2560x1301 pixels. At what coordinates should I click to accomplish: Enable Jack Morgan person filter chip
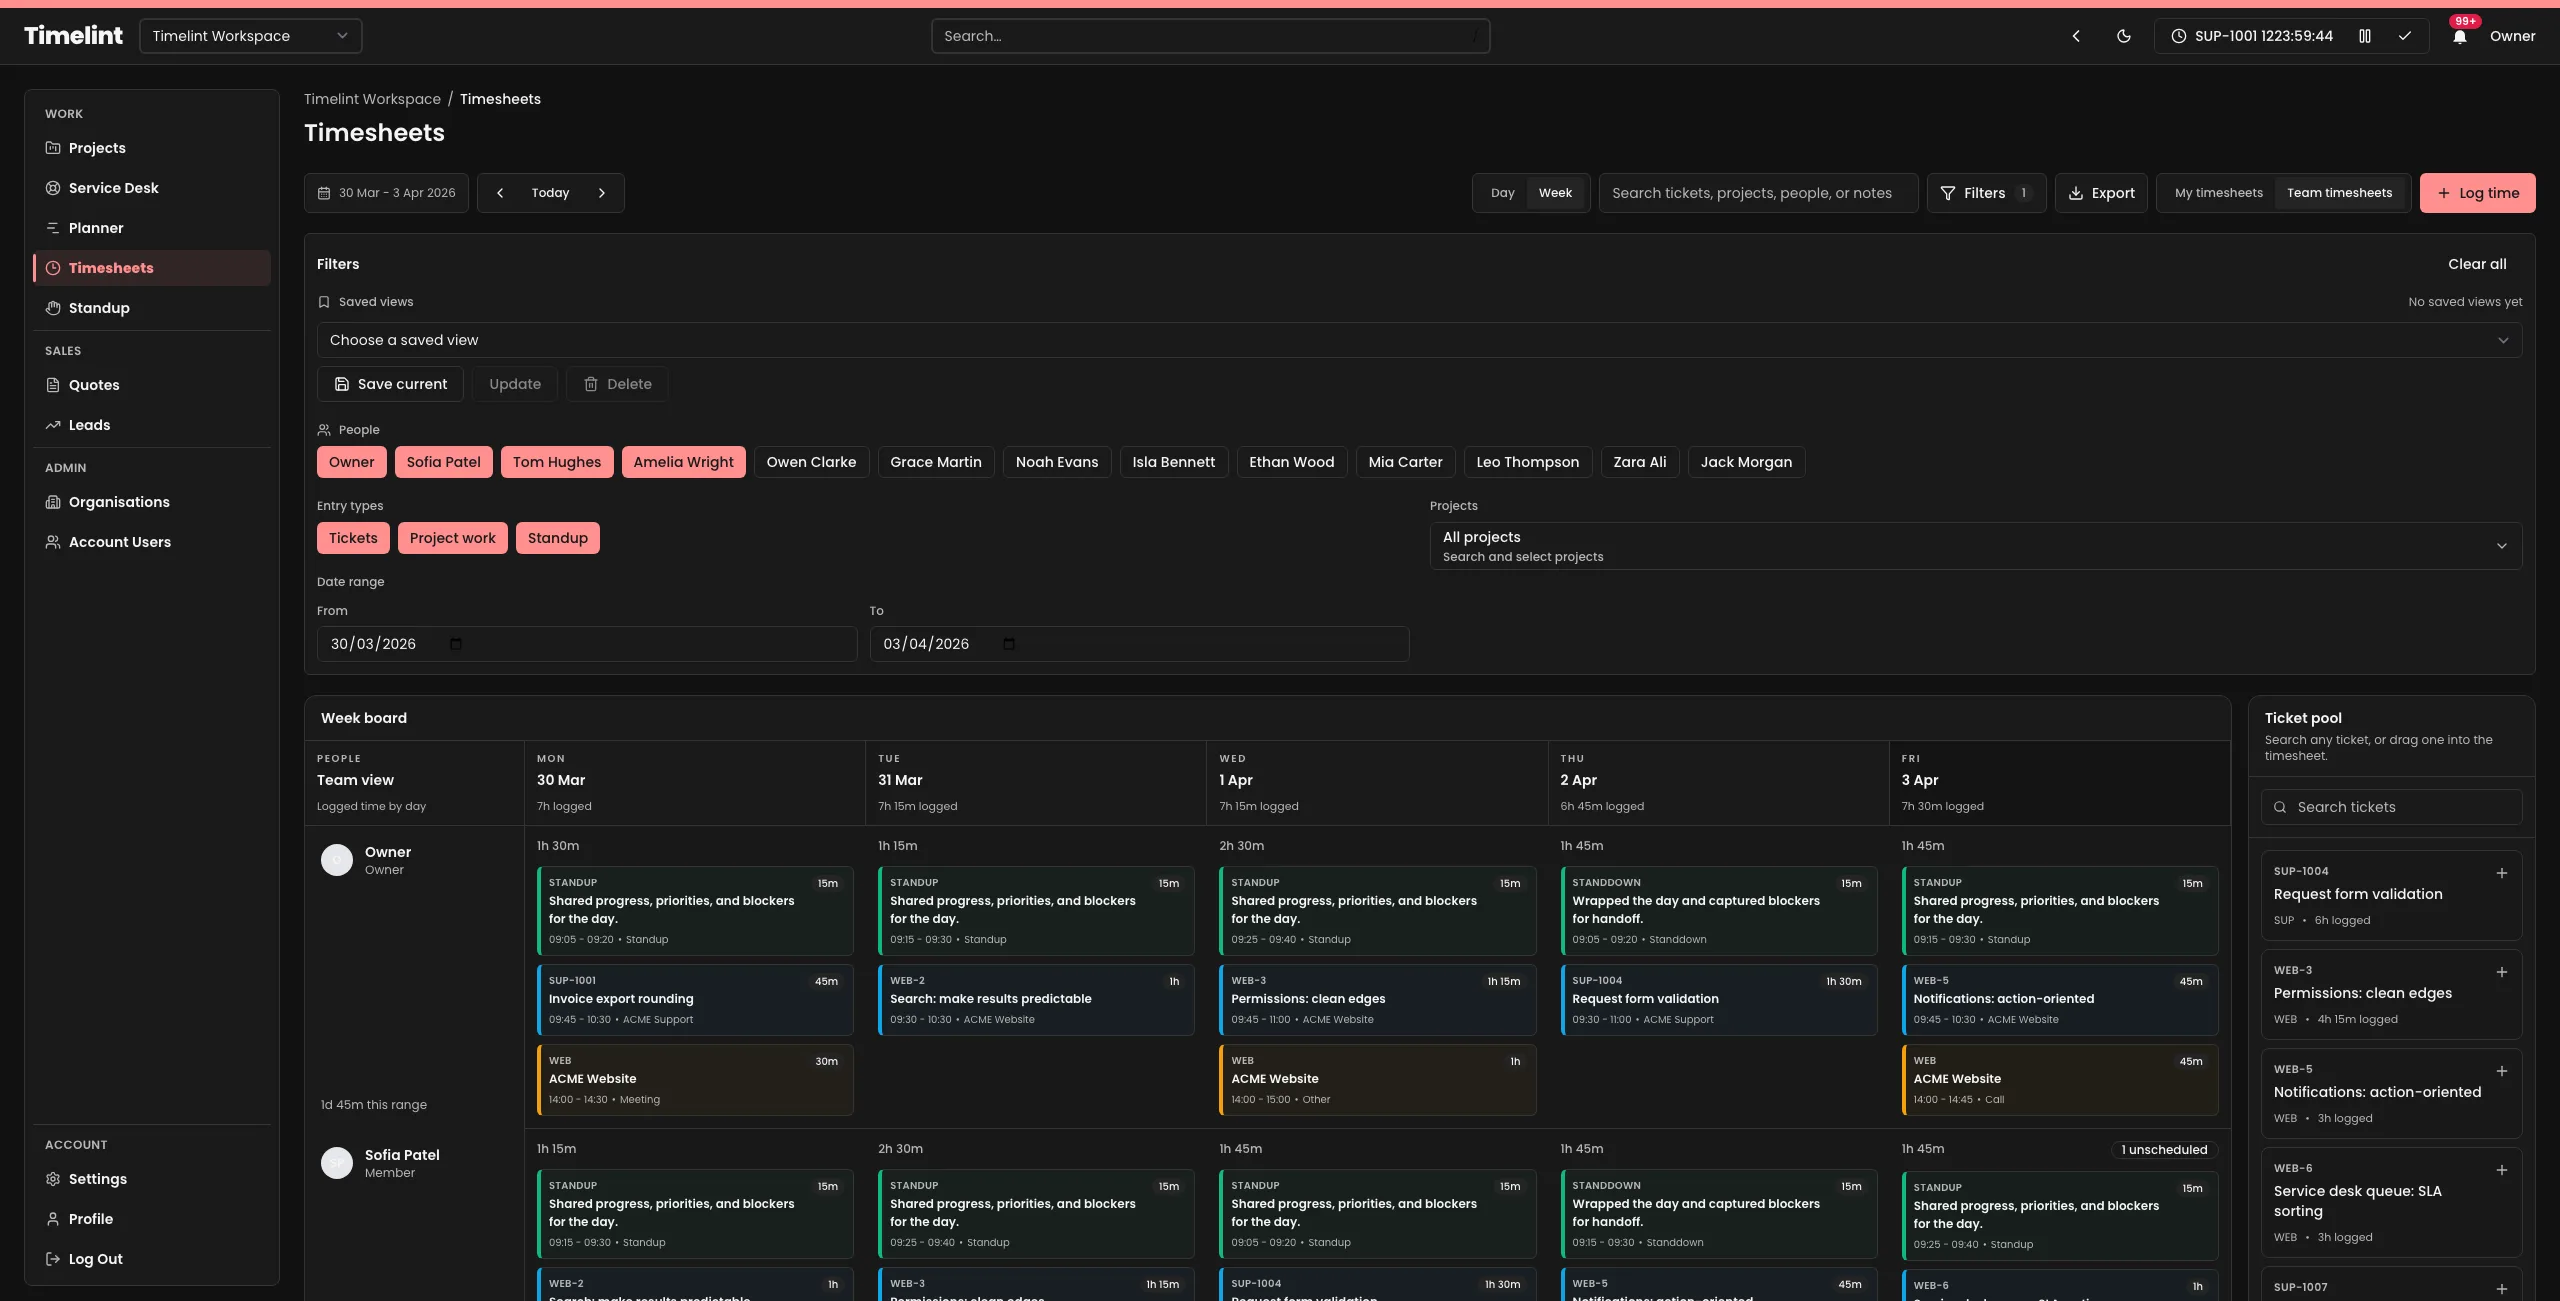tap(1746, 462)
